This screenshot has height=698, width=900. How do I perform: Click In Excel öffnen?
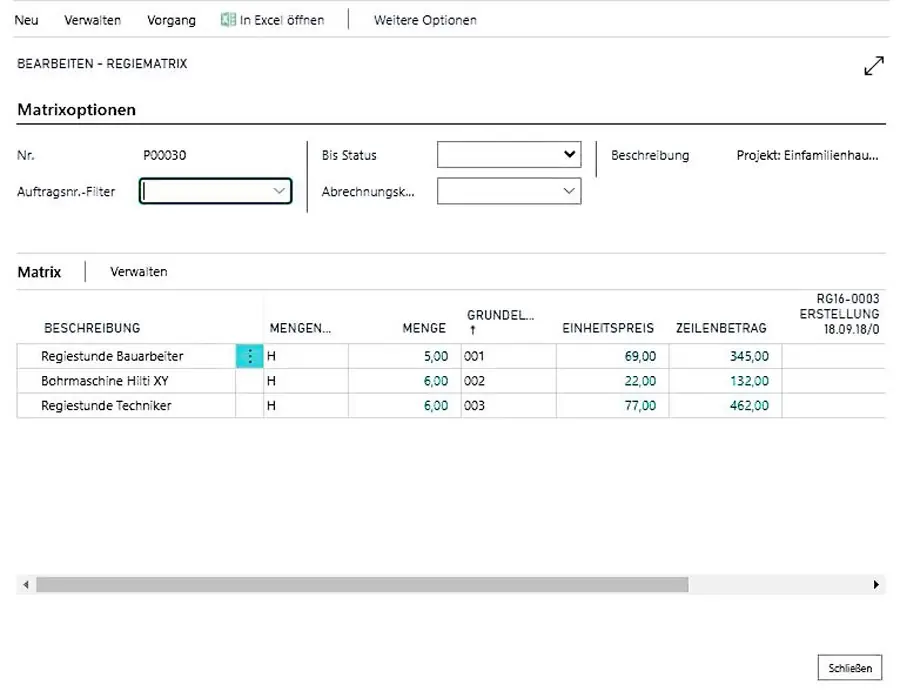coord(273,20)
